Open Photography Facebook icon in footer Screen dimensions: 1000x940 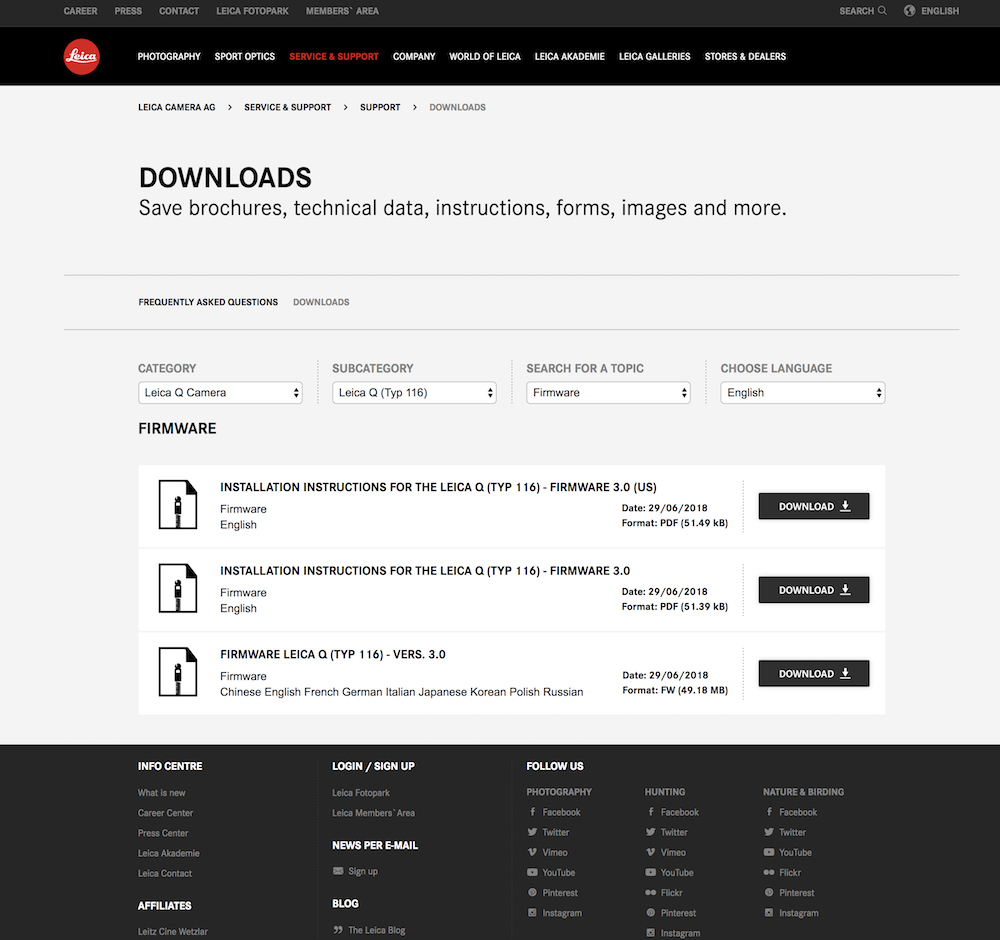(x=533, y=812)
